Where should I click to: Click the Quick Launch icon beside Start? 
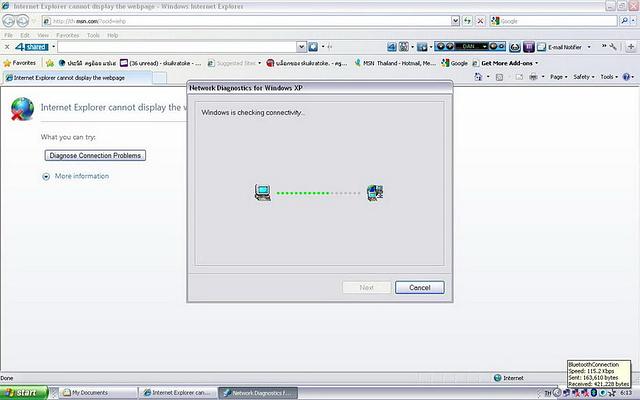click(x=54, y=393)
